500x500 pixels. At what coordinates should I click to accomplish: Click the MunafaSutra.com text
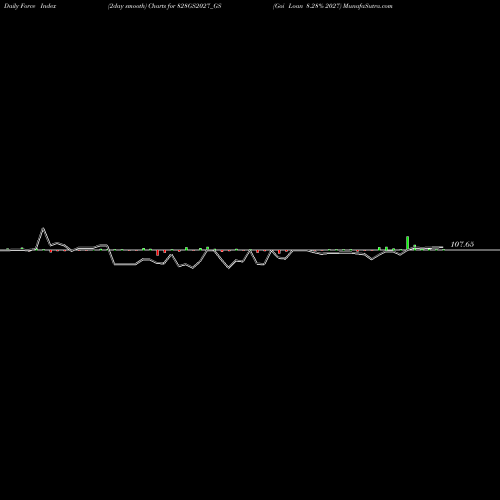368,6
